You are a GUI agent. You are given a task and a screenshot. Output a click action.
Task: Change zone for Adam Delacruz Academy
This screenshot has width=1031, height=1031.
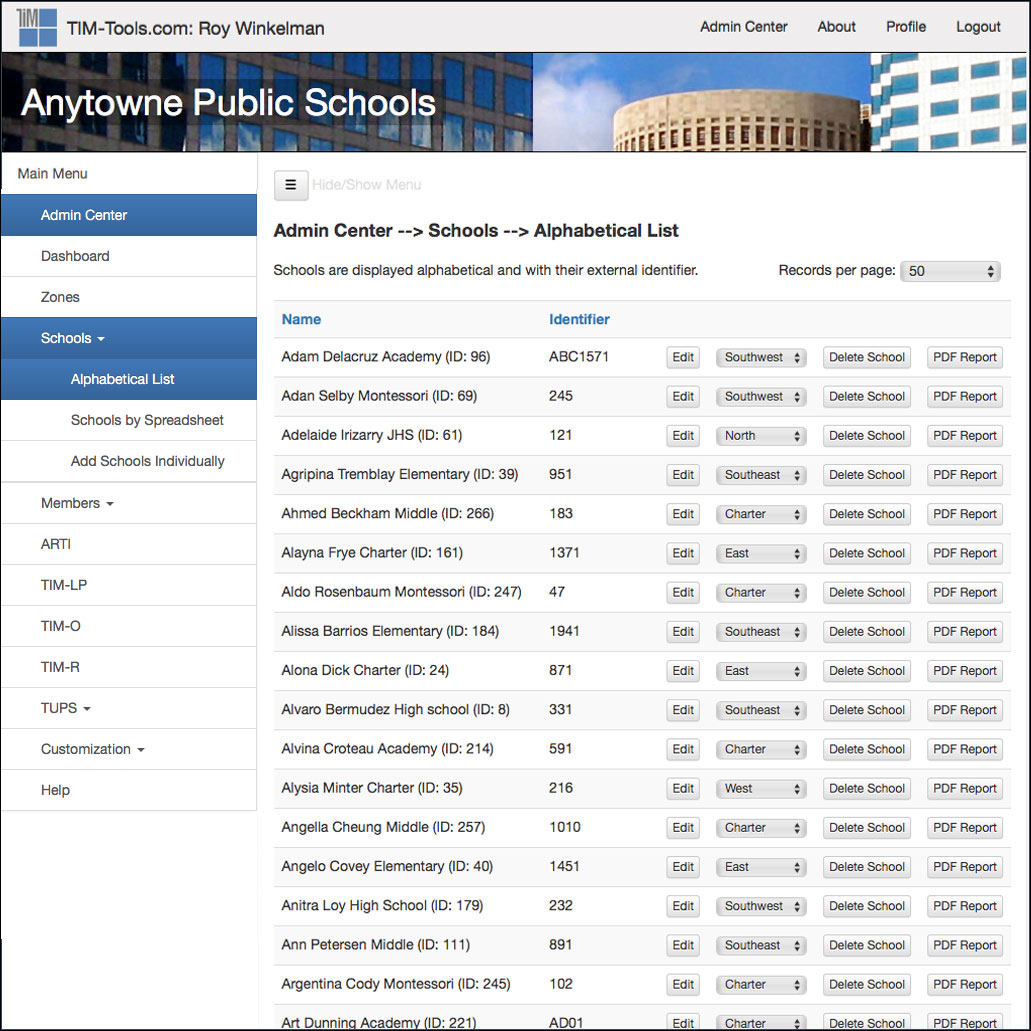[x=761, y=358]
